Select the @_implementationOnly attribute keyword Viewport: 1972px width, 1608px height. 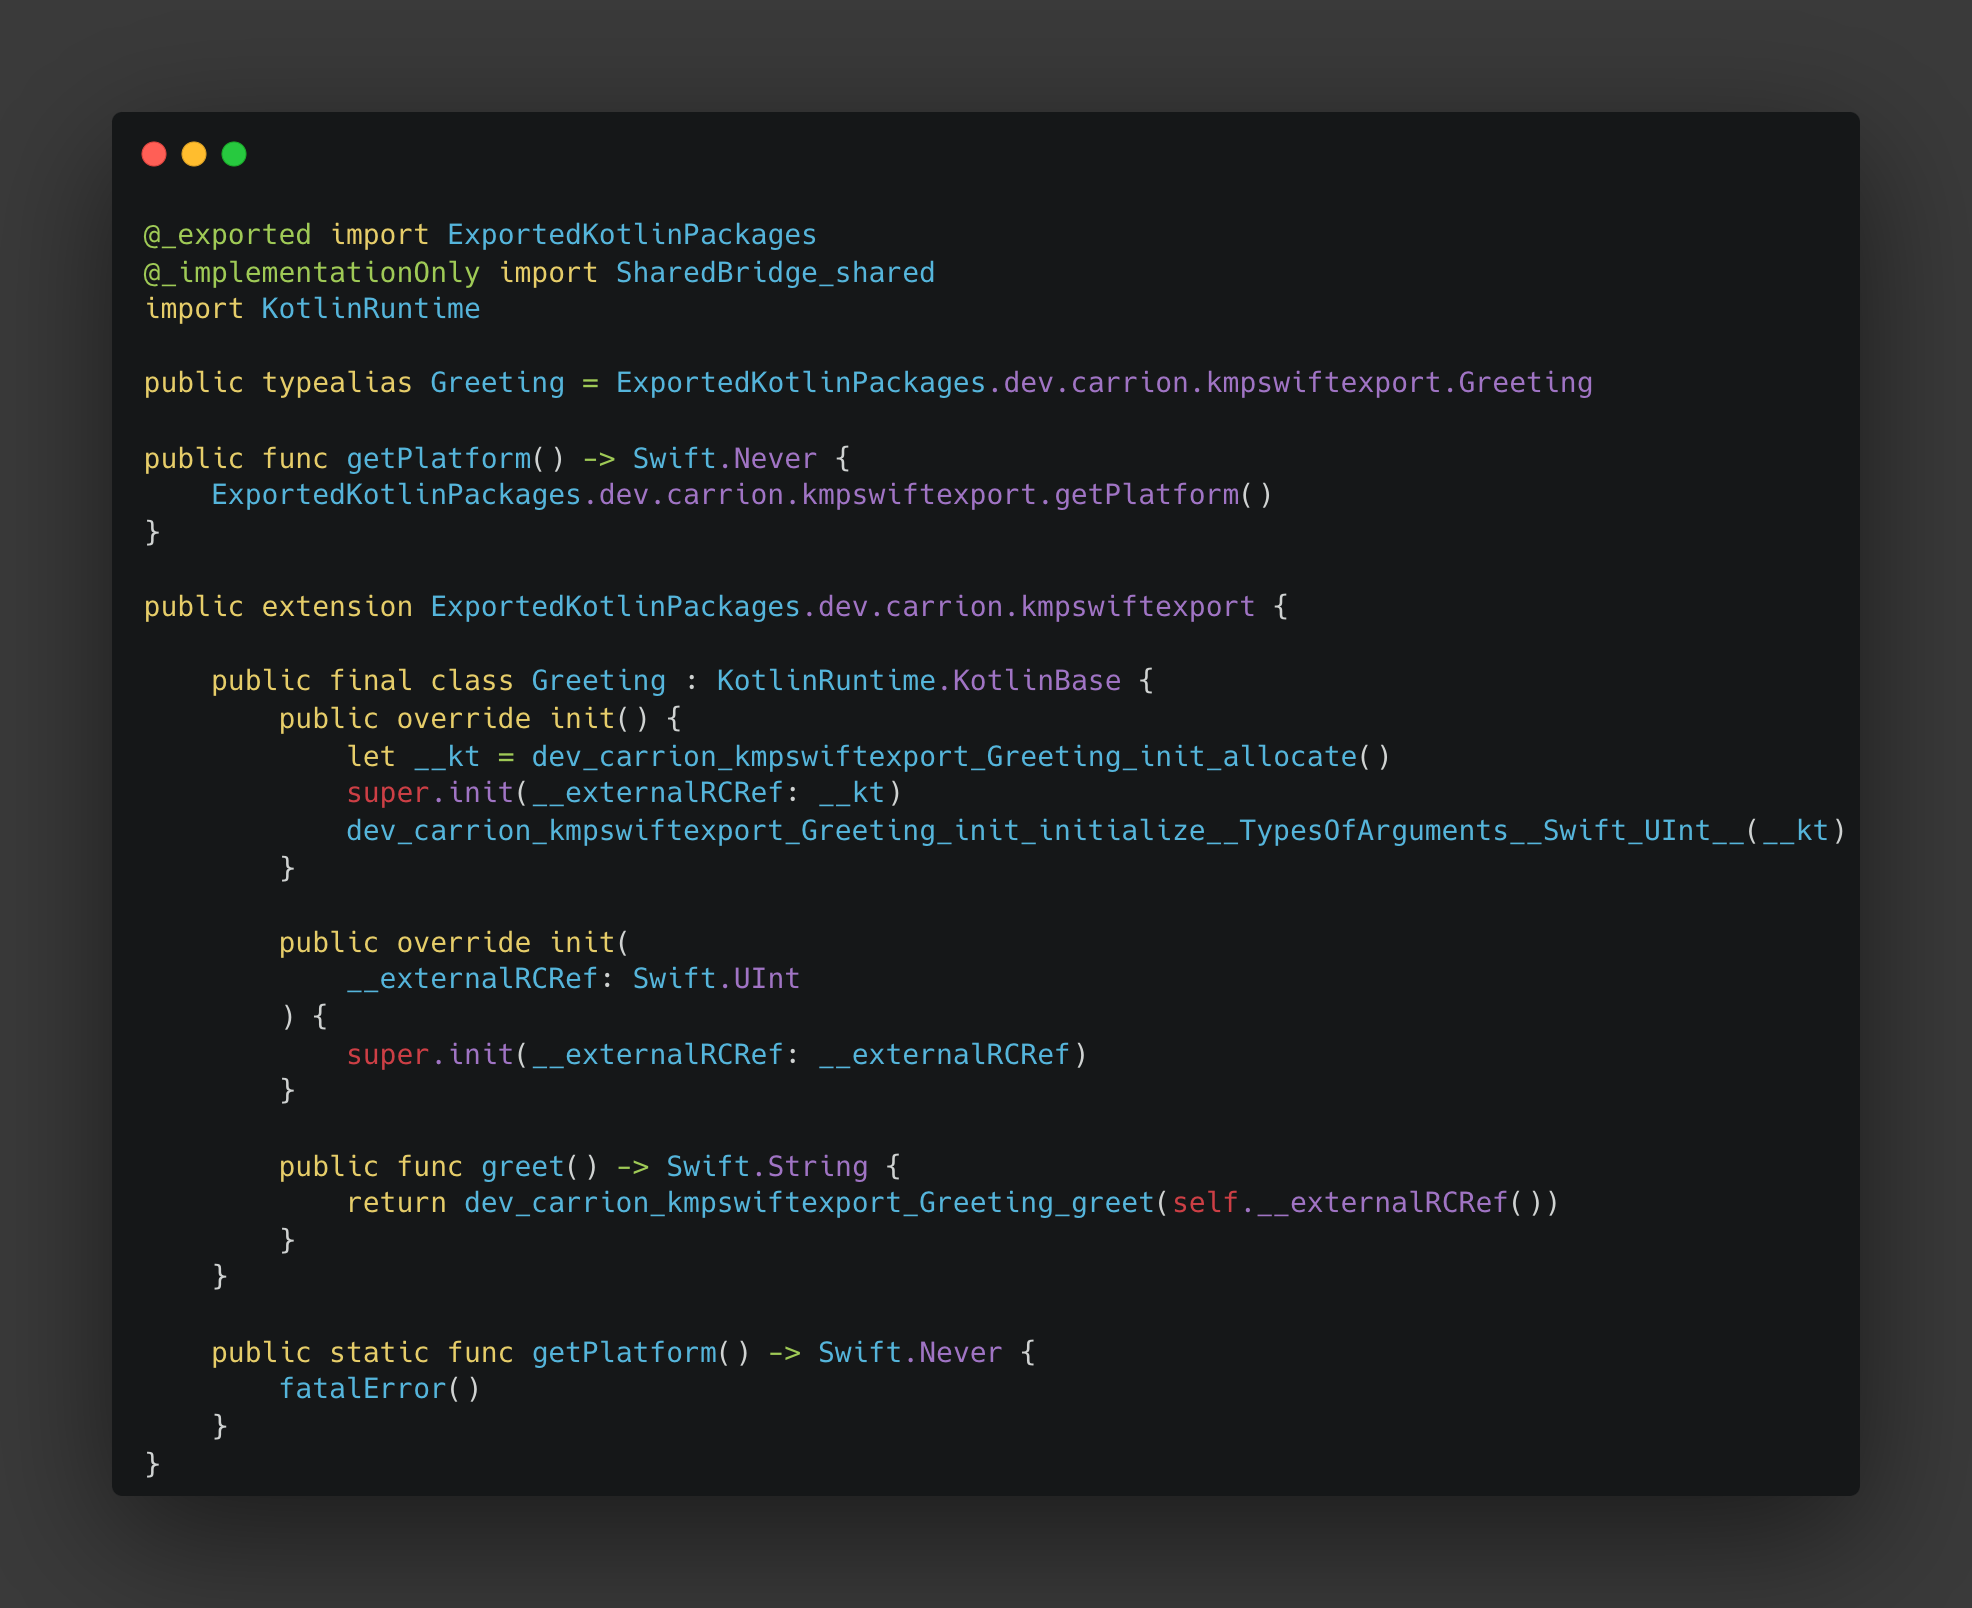click(x=310, y=271)
